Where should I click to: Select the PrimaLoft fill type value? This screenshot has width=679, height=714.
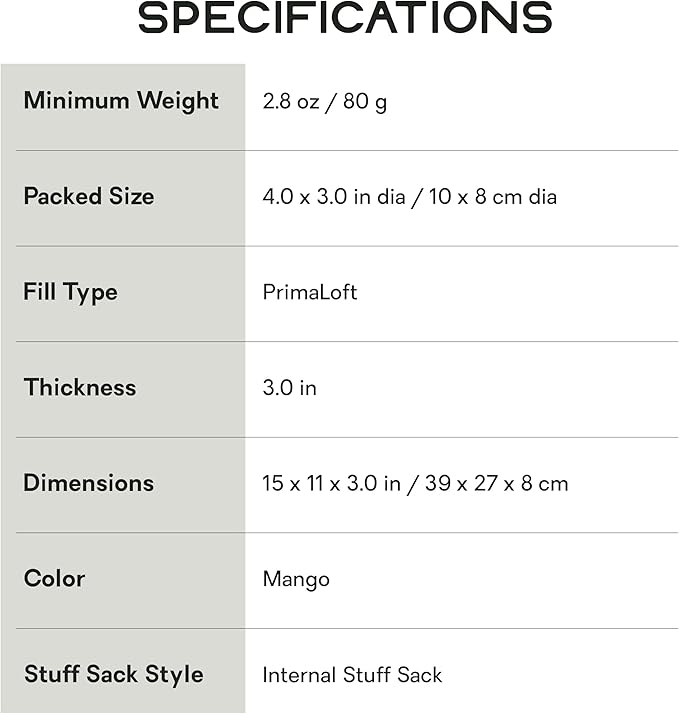click(x=310, y=292)
